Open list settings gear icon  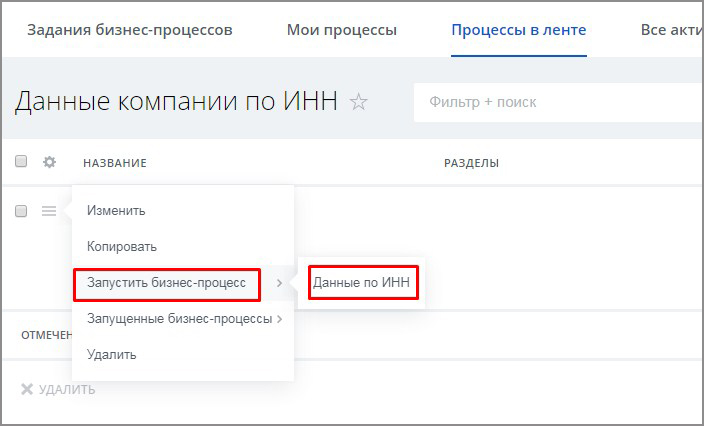(49, 162)
